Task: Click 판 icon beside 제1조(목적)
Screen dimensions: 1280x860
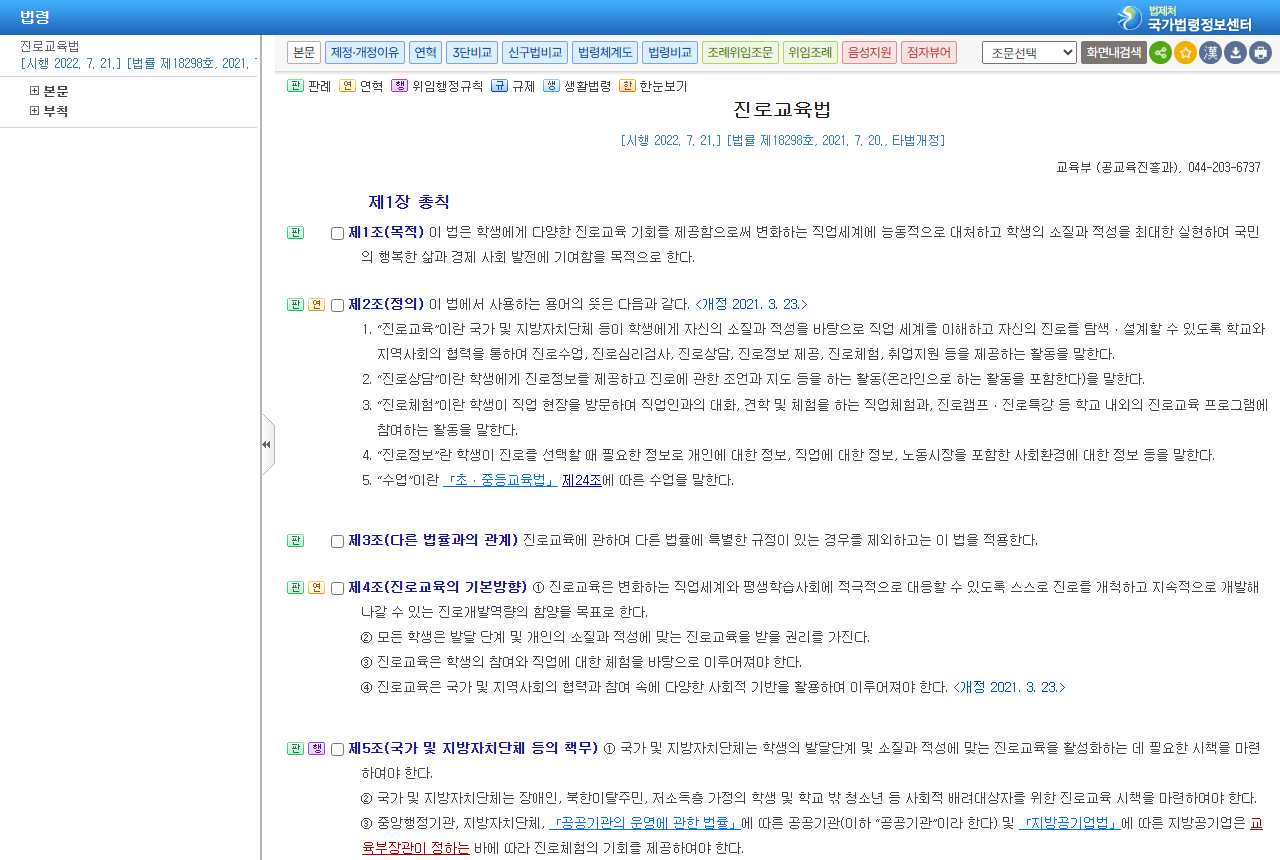Action: click(295, 233)
